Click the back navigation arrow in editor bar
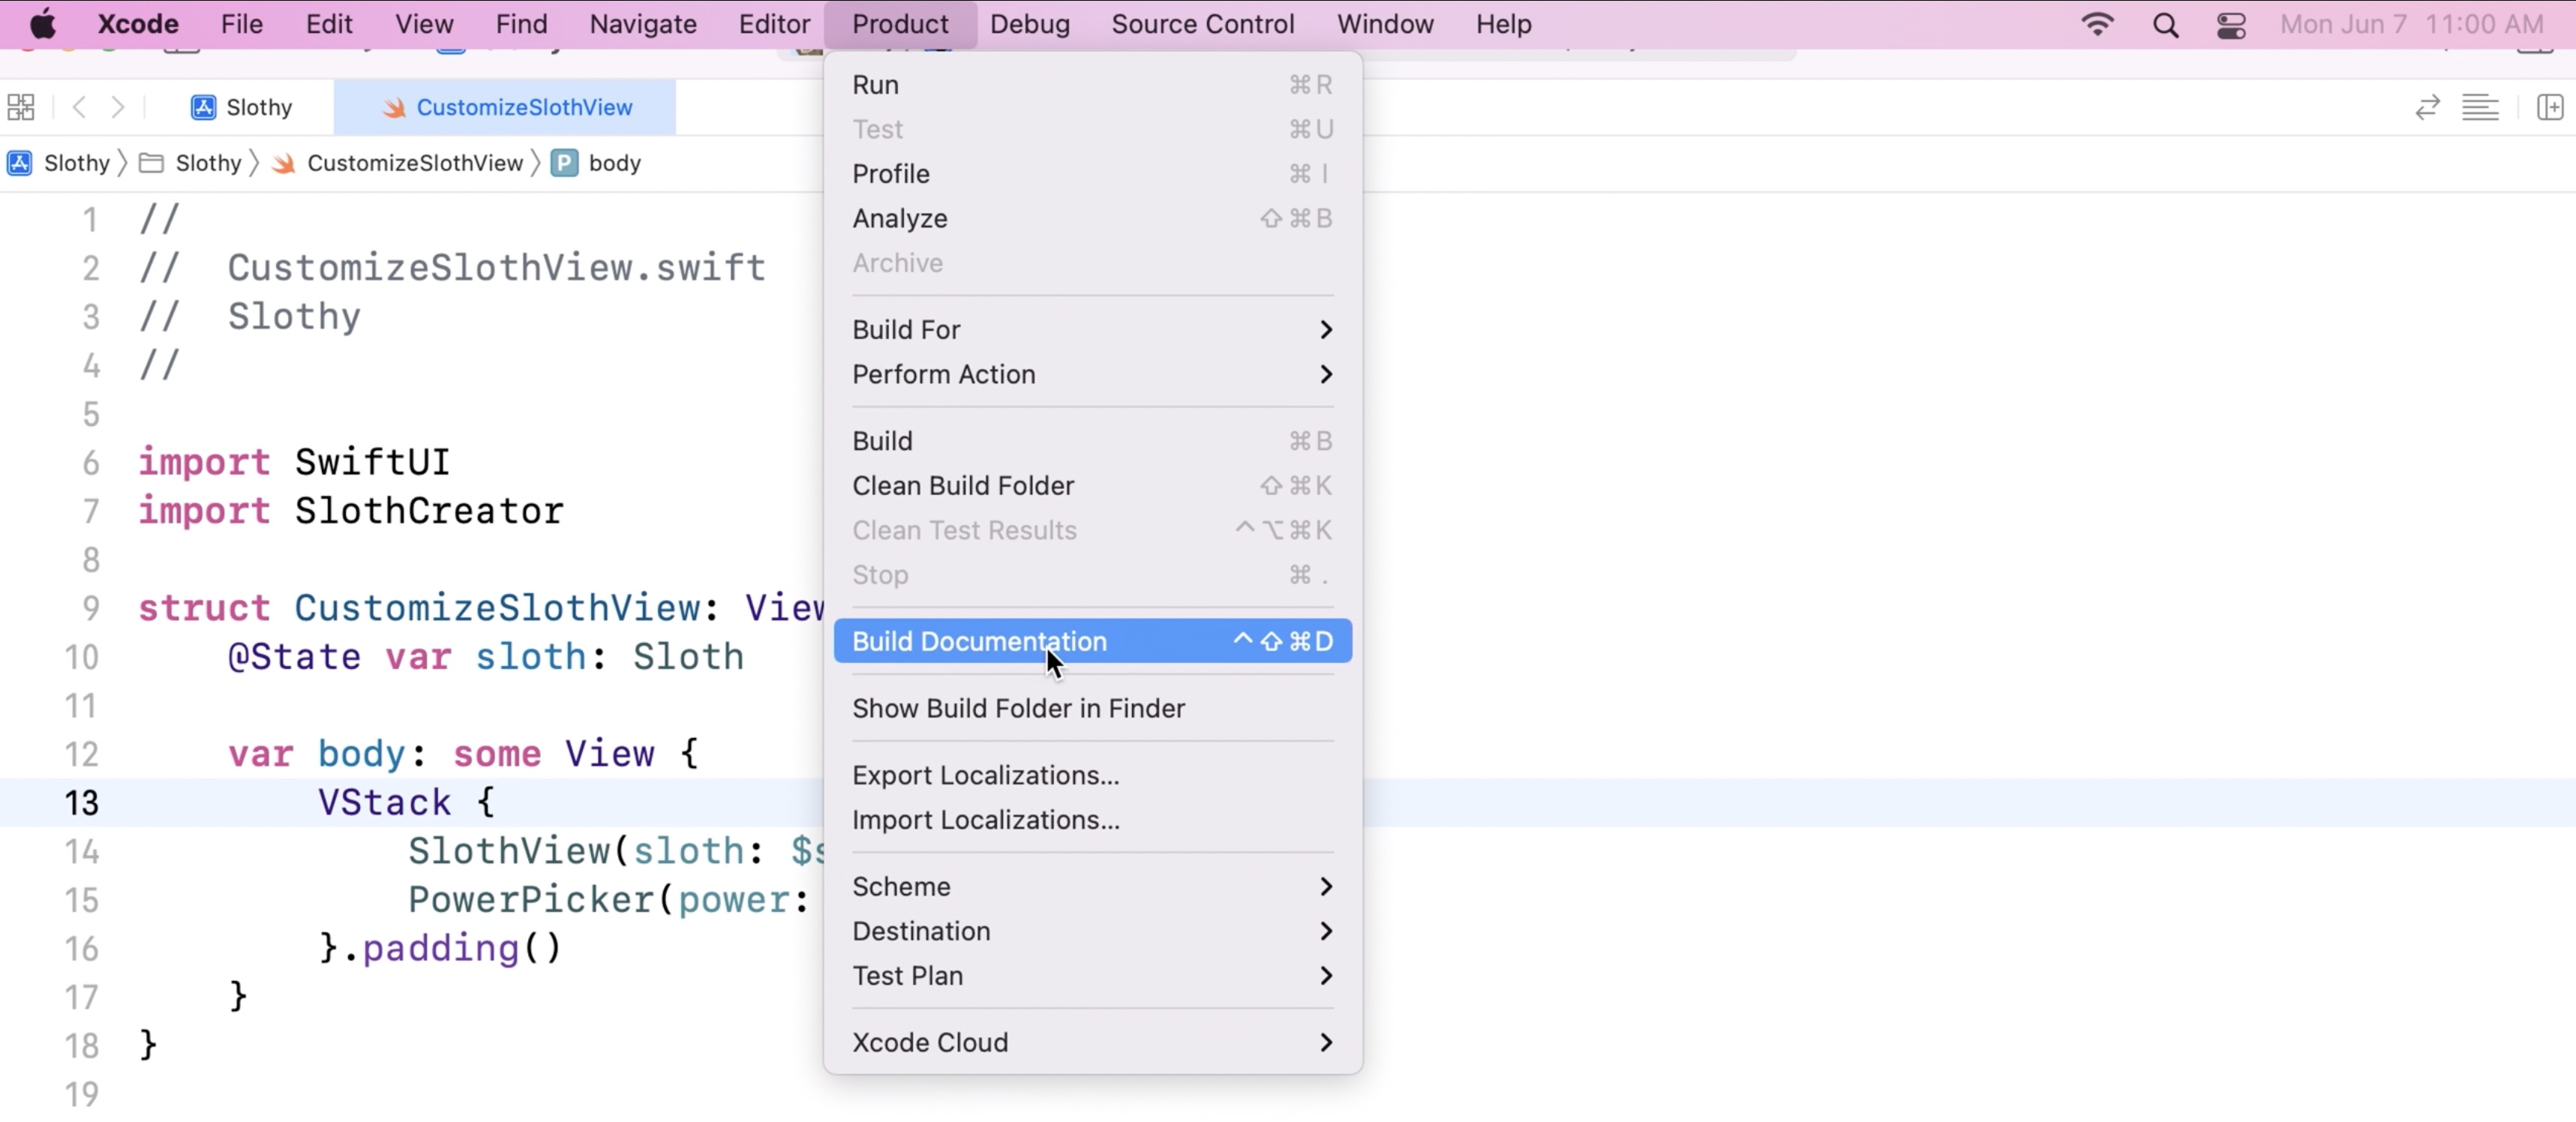This screenshot has height=1122, width=2576. [79, 106]
